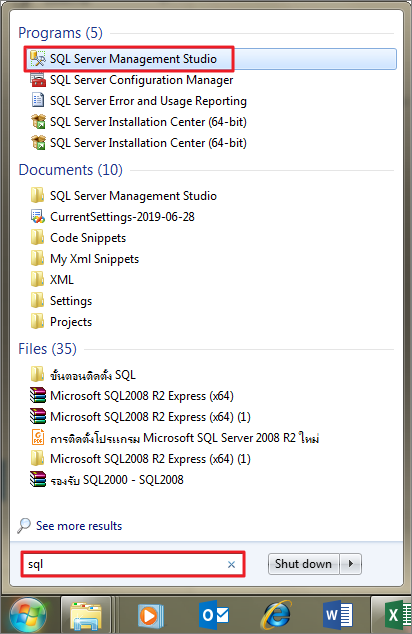Open the My Xml Snippets folder

tap(94, 259)
